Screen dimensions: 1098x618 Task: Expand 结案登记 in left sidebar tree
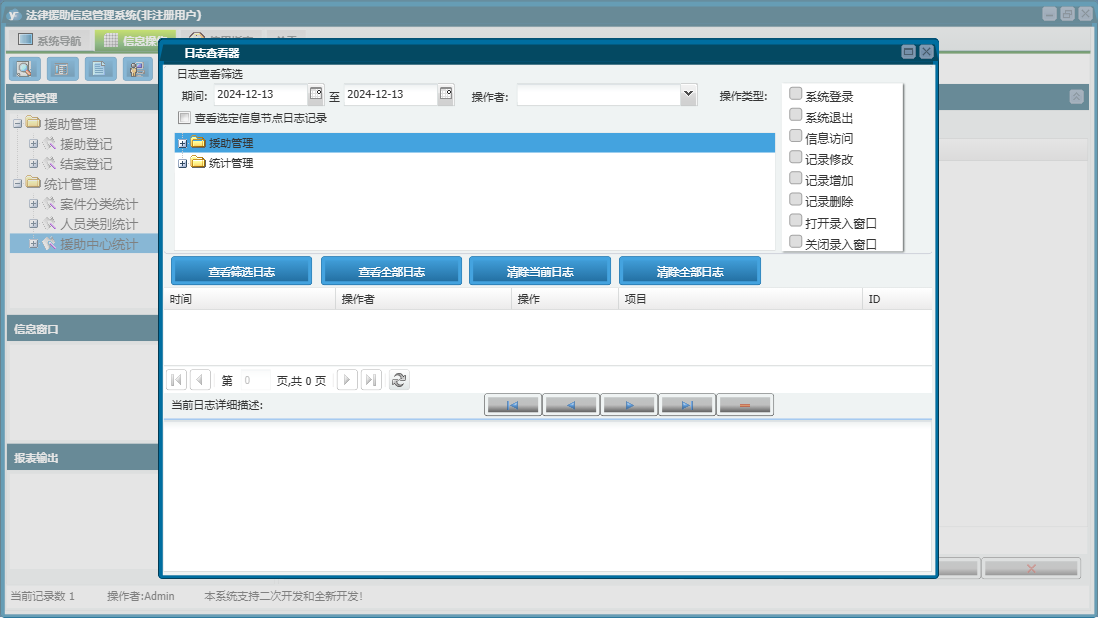(33, 163)
